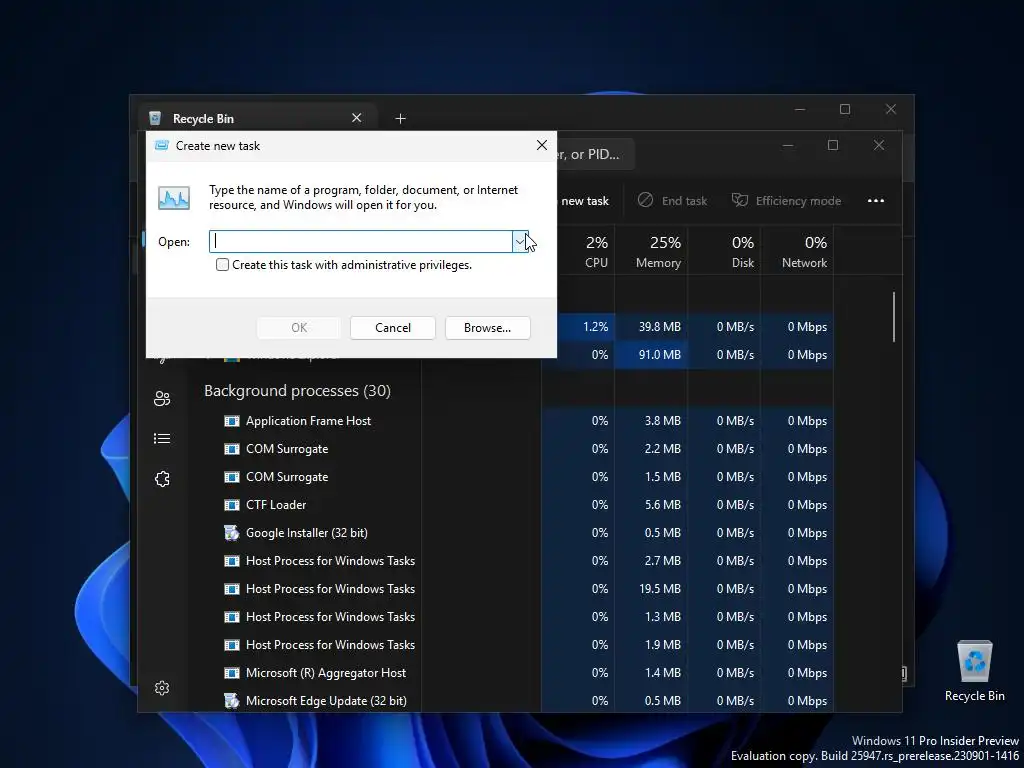Open the Services puzzle icon in sidebar

[x=162, y=479]
